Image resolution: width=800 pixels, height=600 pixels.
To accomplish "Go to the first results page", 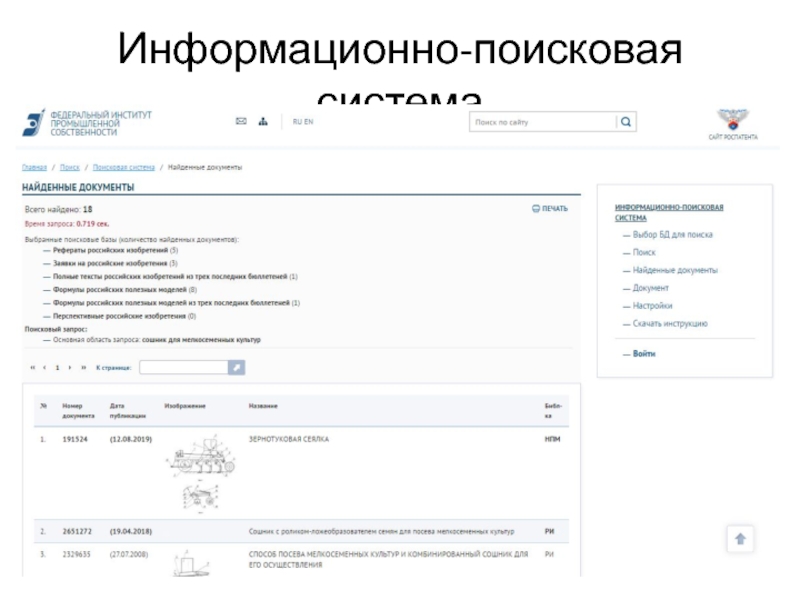I will pos(32,368).
